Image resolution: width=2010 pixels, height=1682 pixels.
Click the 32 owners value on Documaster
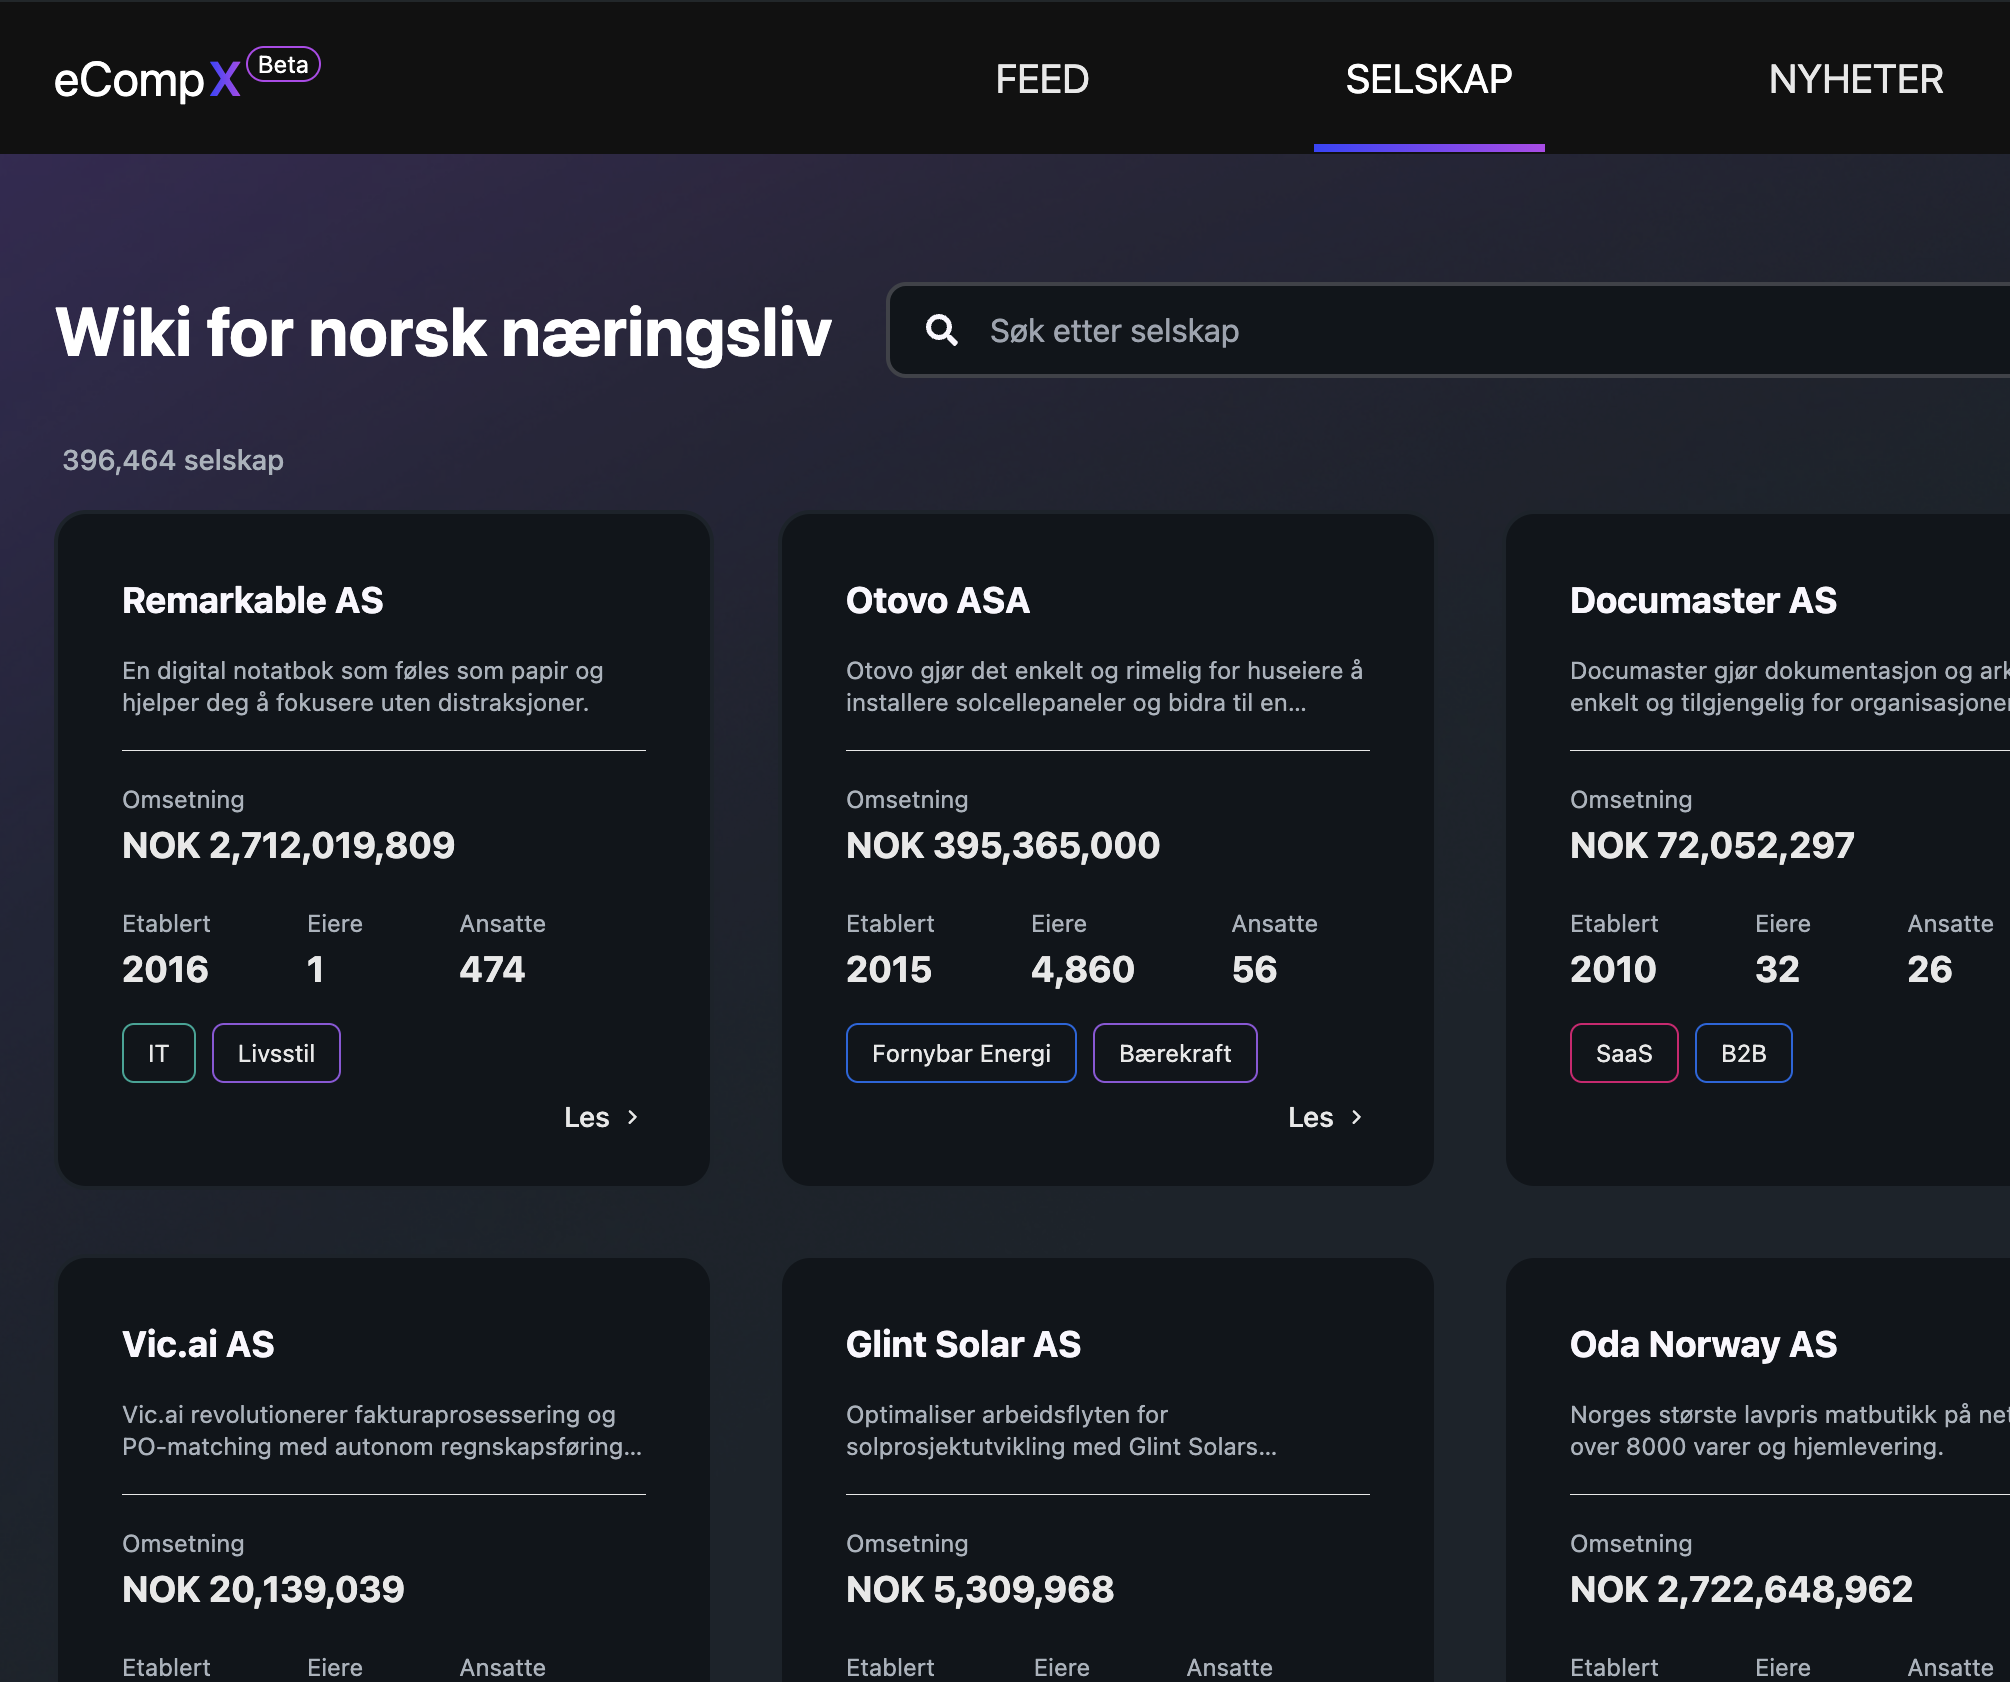pyautogui.click(x=1777, y=969)
